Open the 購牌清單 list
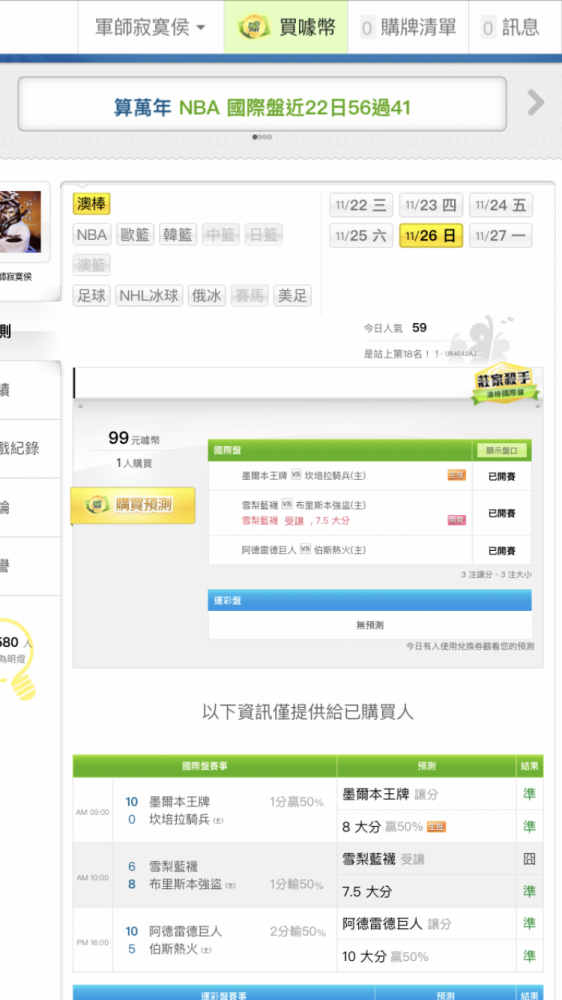Viewport: 562px width, 1000px height. coord(408,27)
